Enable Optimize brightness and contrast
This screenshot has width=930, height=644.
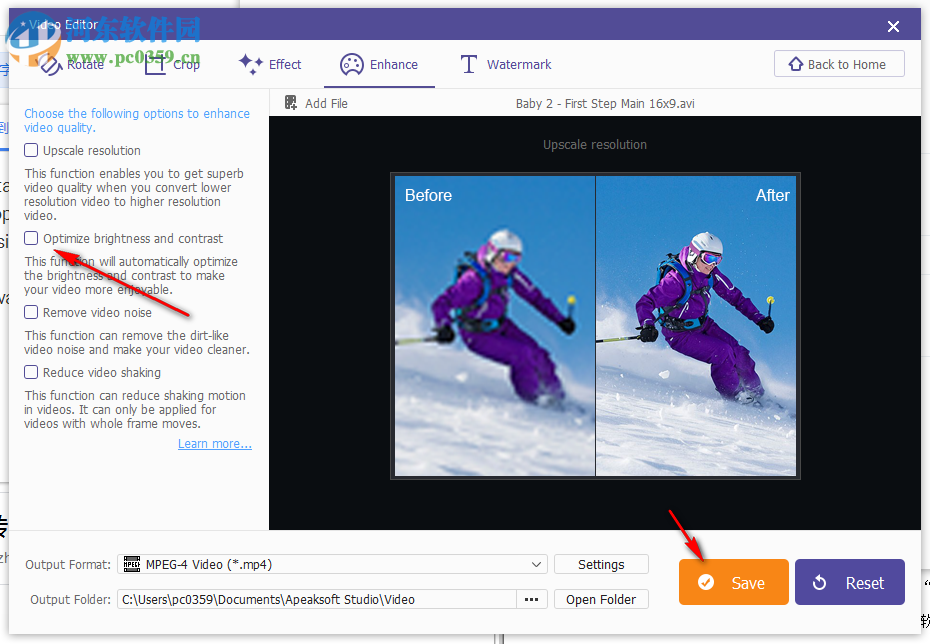point(29,238)
